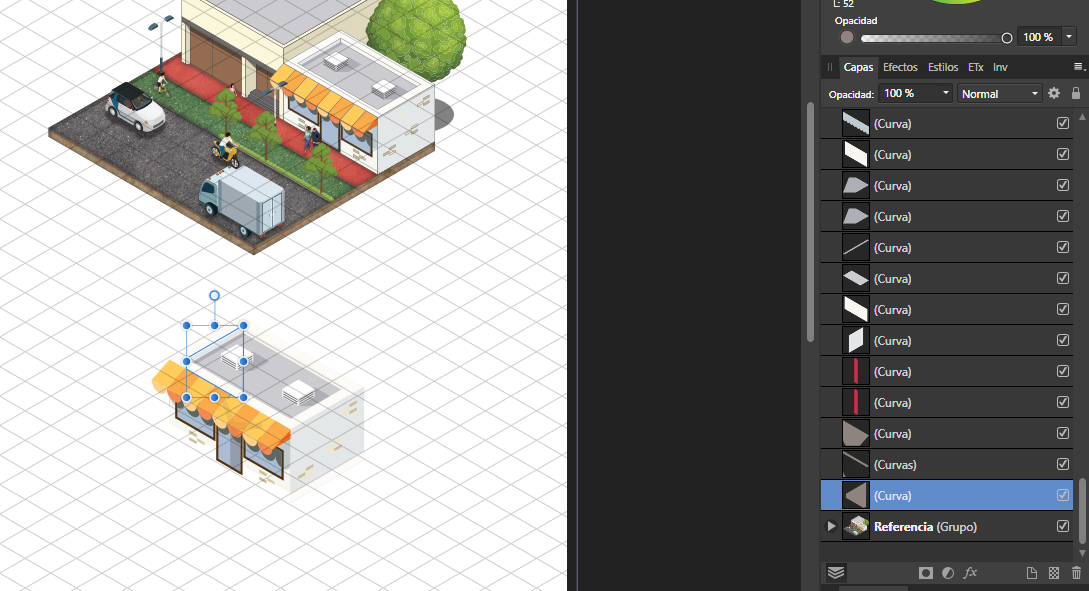Open the Inv tab
1089x591 pixels.
click(x=1000, y=67)
